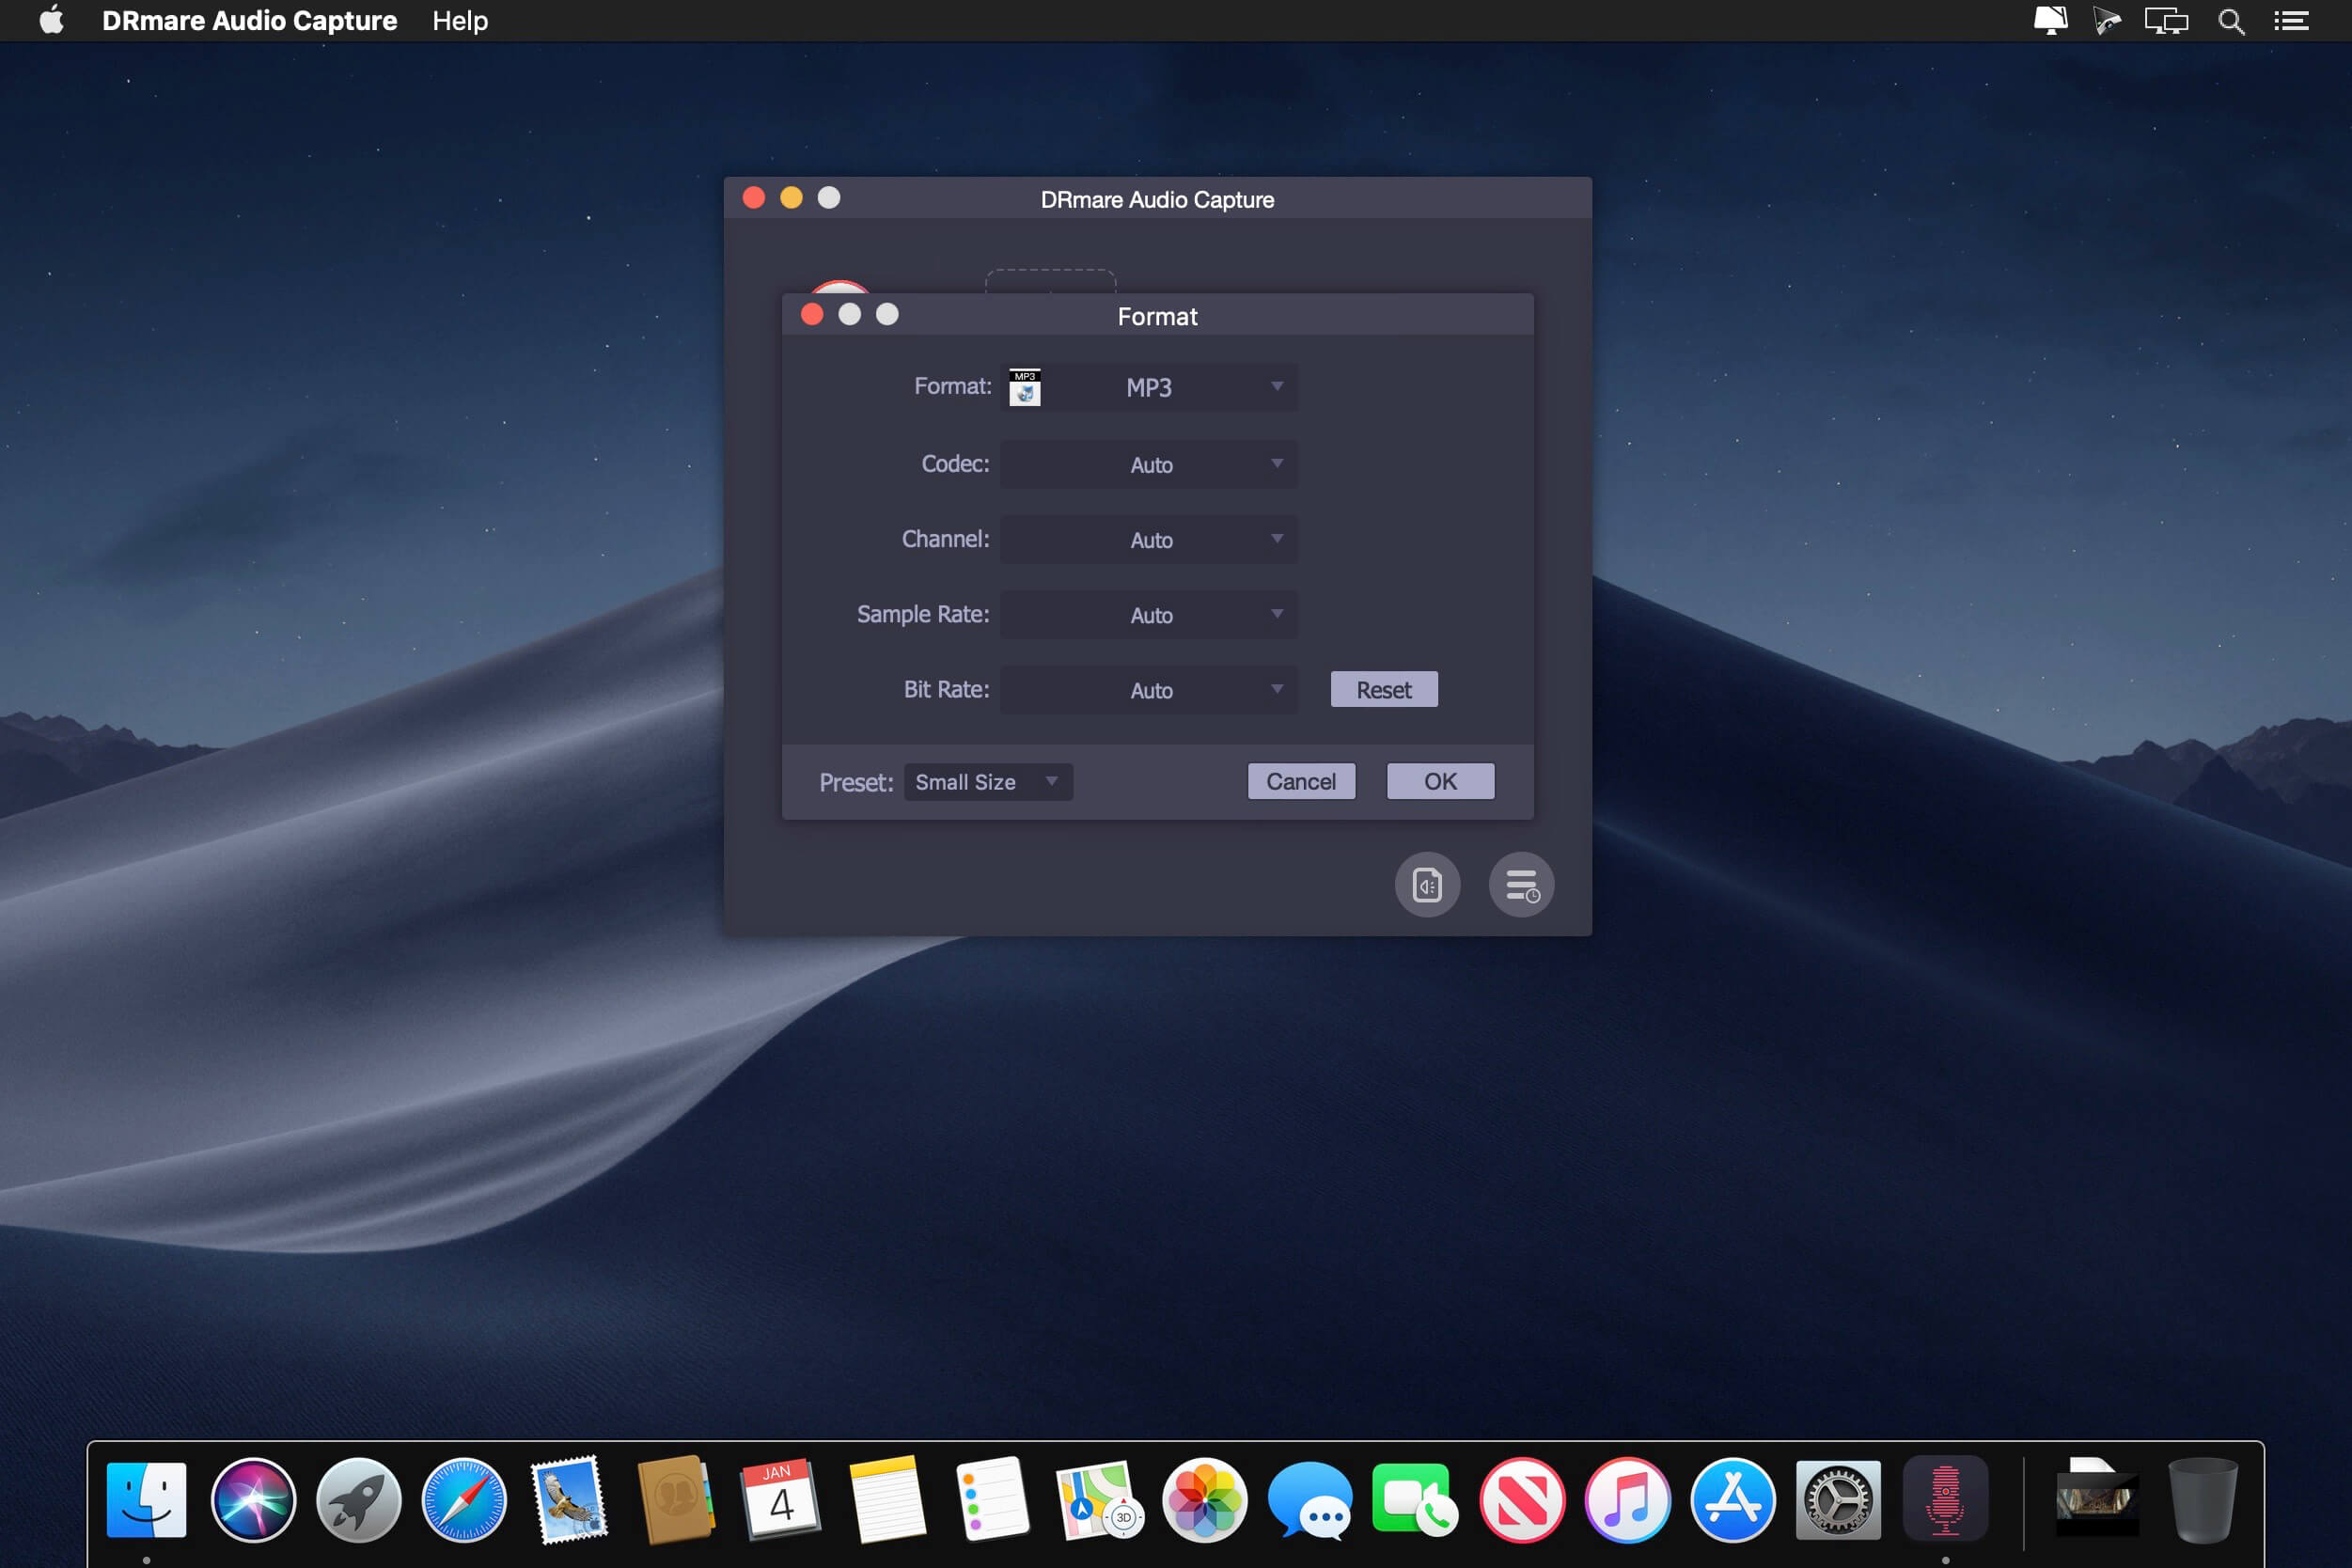Open the Codec dropdown
This screenshot has height=1568, width=2352.
tap(1150, 464)
